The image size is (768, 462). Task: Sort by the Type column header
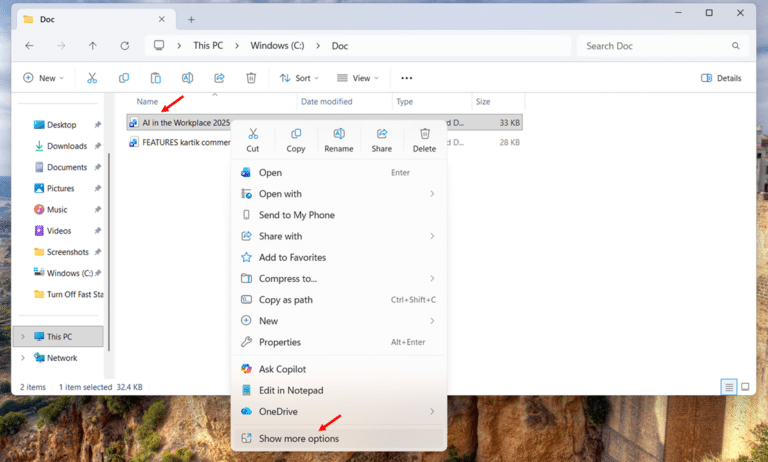tap(405, 101)
